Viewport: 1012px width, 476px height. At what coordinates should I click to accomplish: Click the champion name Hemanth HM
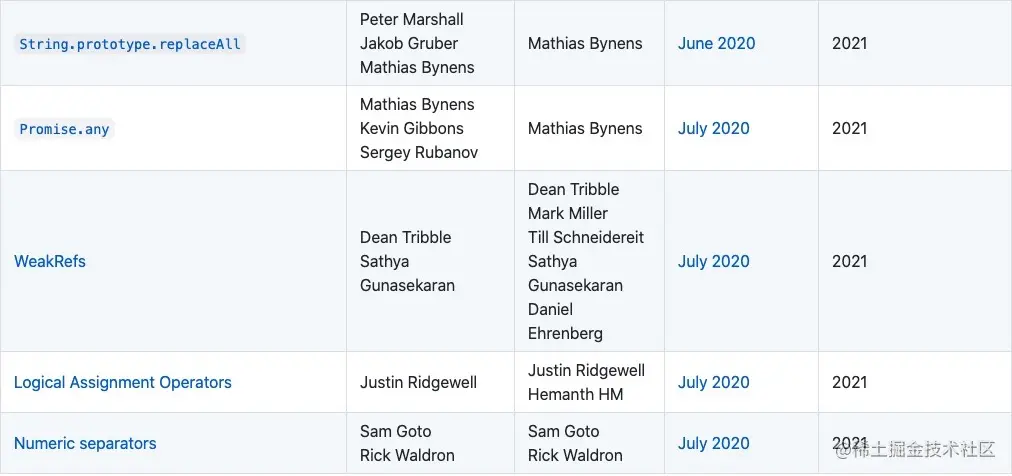point(575,395)
